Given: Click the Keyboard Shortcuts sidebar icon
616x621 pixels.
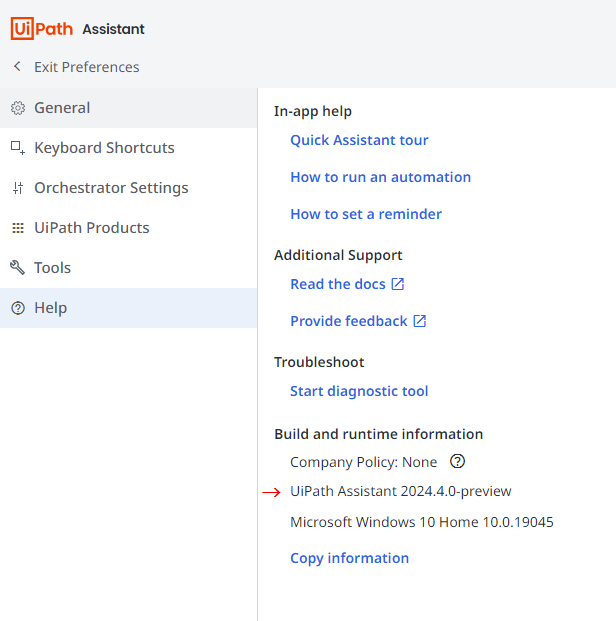Looking at the screenshot, I should 17,148.
